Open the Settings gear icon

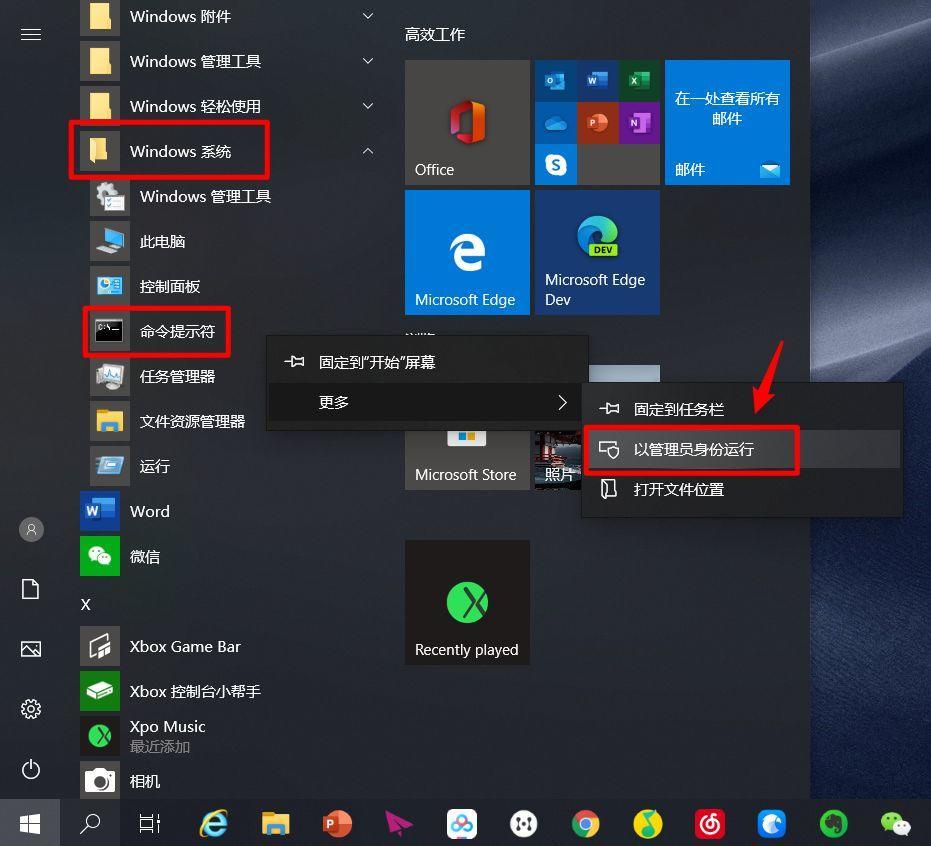[x=31, y=709]
